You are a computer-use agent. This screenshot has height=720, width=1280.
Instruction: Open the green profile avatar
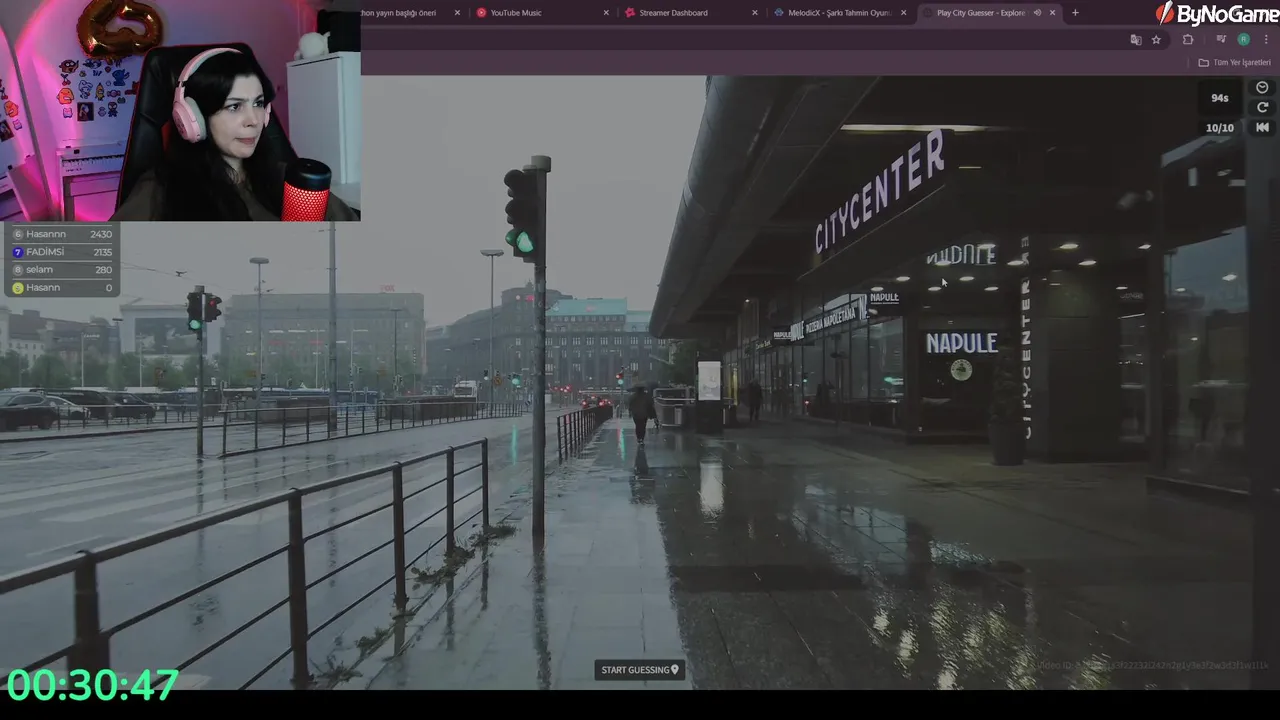tap(1243, 40)
